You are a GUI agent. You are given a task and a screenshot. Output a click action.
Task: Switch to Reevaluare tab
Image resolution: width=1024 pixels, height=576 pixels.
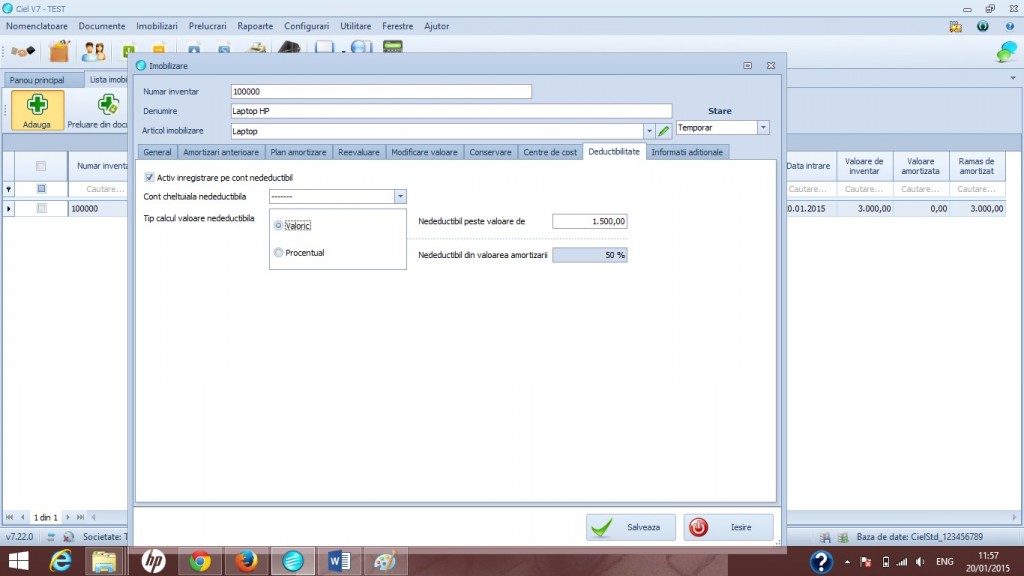coord(359,152)
